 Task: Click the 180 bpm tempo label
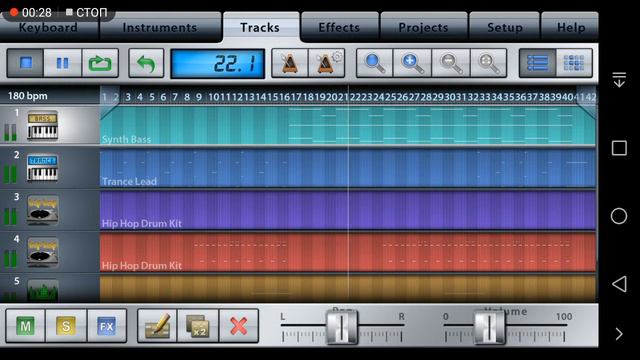click(28, 96)
